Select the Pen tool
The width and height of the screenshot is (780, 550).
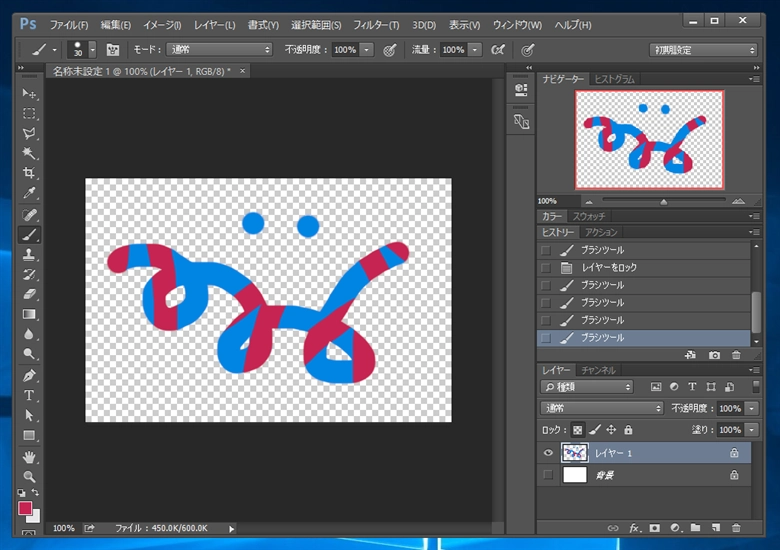[x=29, y=375]
